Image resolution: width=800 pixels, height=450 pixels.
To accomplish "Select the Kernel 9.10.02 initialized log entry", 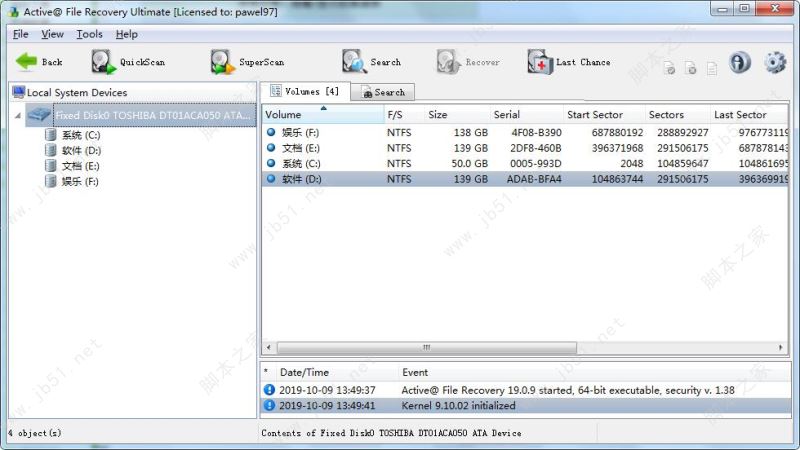I will tap(526, 406).
